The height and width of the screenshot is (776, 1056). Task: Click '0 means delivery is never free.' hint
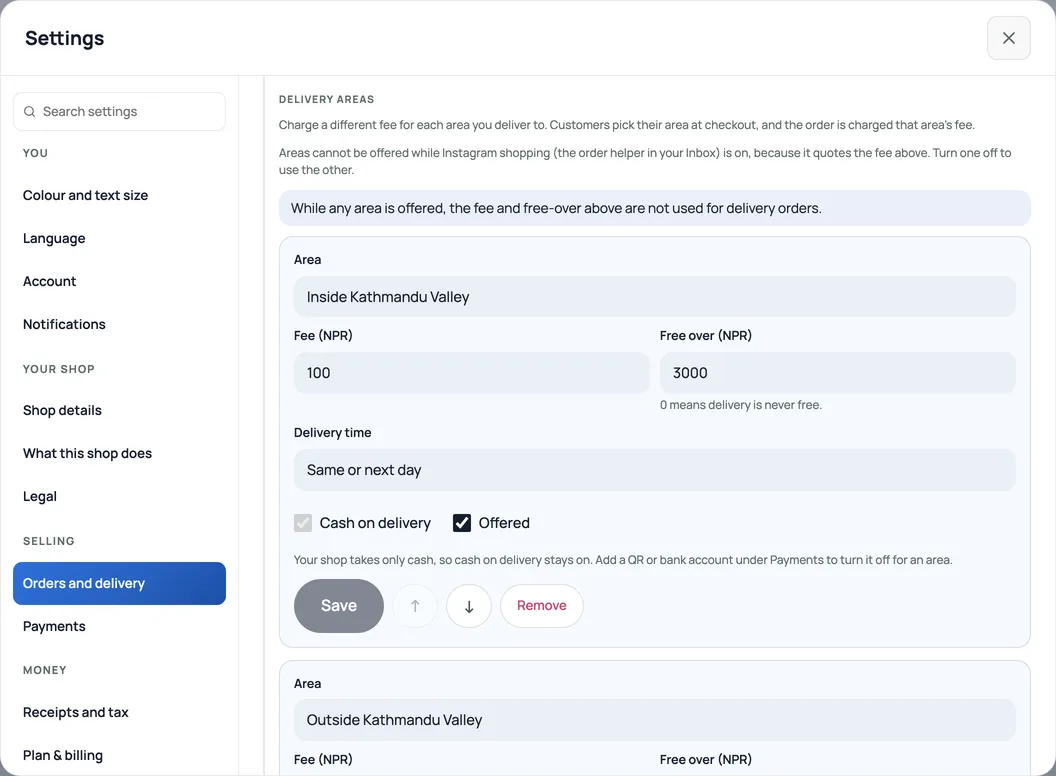pyautogui.click(x=741, y=405)
